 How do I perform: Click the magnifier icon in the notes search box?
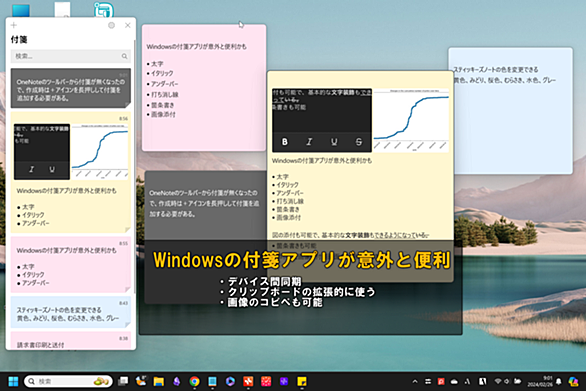[x=124, y=56]
